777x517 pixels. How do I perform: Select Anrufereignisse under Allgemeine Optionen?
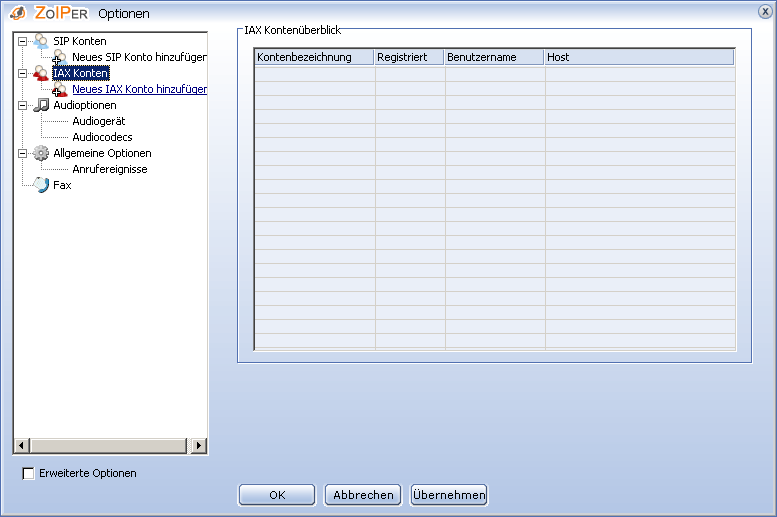109,169
